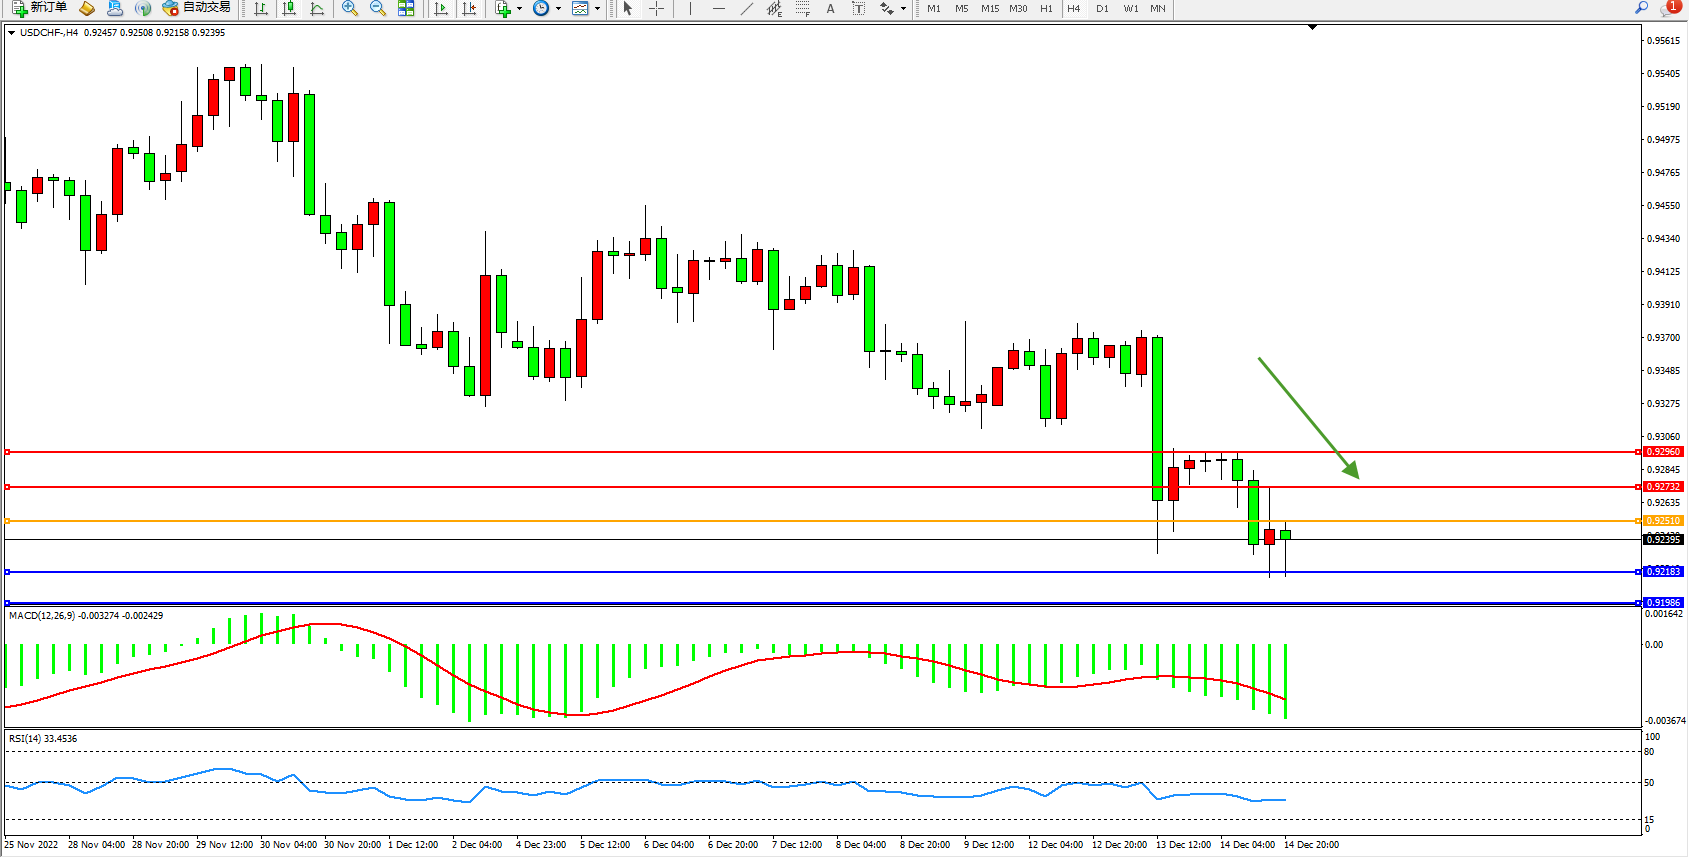
Task: Click the New Order (新订单) button
Action: pyautogui.click(x=40, y=8)
